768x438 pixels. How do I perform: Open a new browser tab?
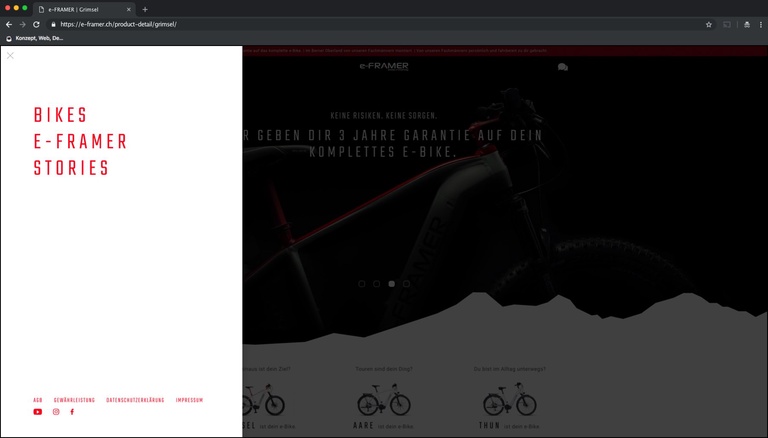click(x=145, y=9)
